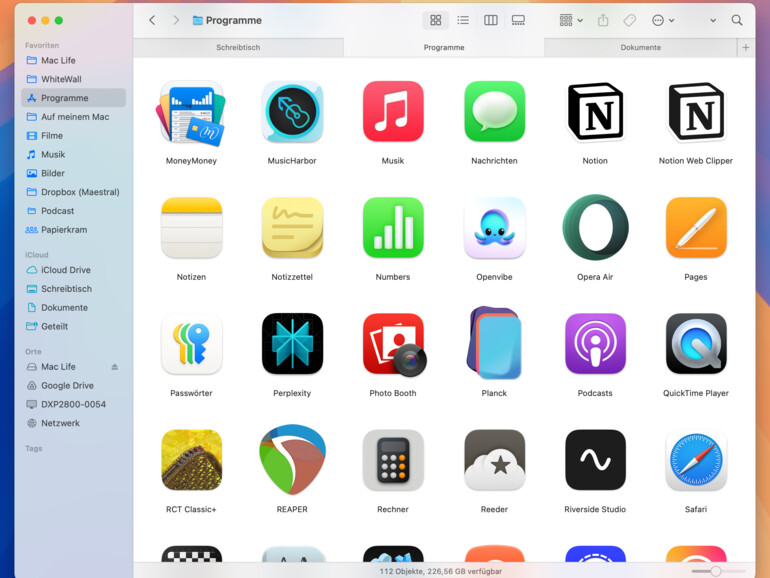Open Schreibtisch under iCloud
Image resolution: width=770 pixels, height=578 pixels.
coord(74,289)
